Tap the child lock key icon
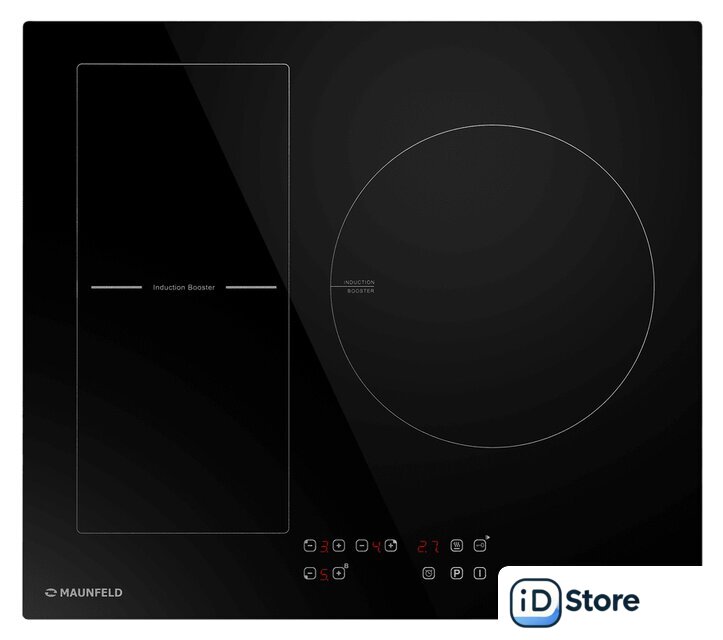This screenshot has width=723, height=640. tap(481, 546)
